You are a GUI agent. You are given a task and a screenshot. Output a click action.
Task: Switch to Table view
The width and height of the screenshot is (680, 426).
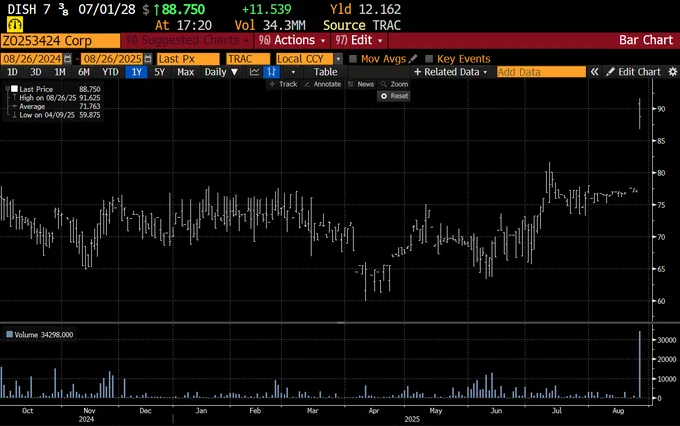pyautogui.click(x=325, y=72)
